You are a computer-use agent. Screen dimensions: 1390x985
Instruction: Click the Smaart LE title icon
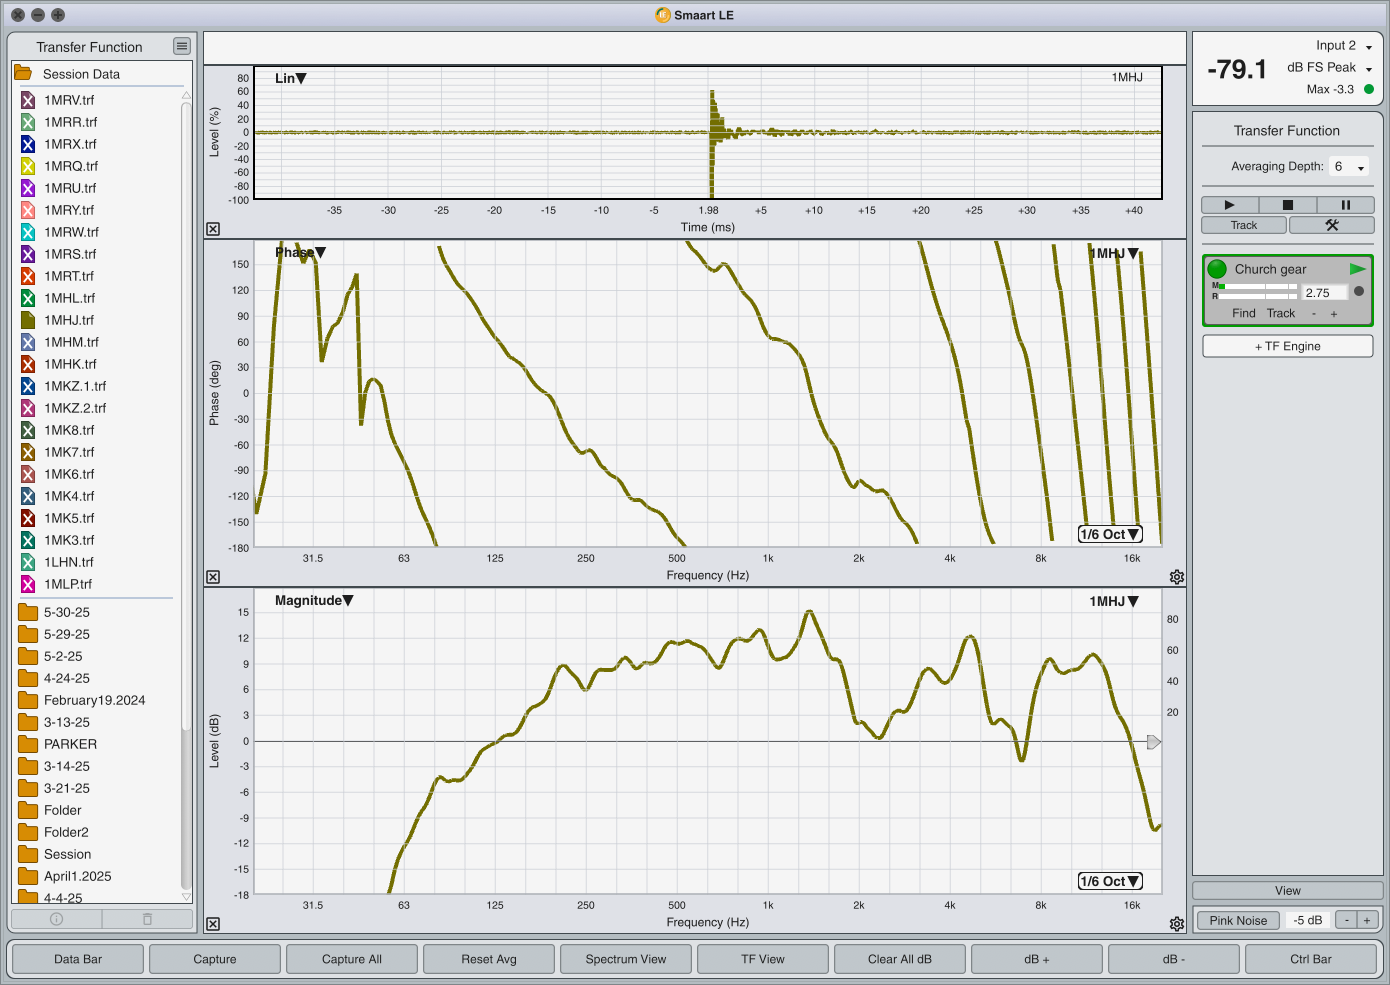click(x=662, y=15)
